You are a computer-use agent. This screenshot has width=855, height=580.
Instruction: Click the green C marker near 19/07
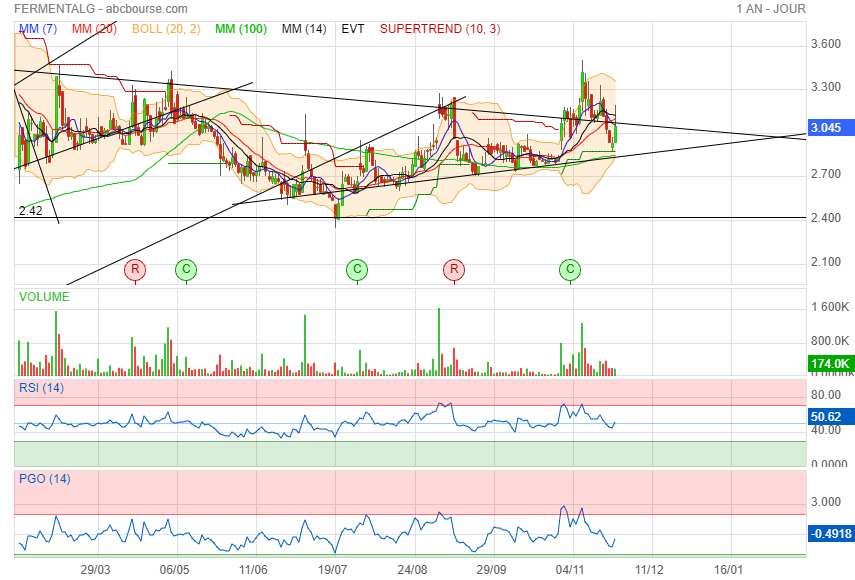[x=357, y=269]
